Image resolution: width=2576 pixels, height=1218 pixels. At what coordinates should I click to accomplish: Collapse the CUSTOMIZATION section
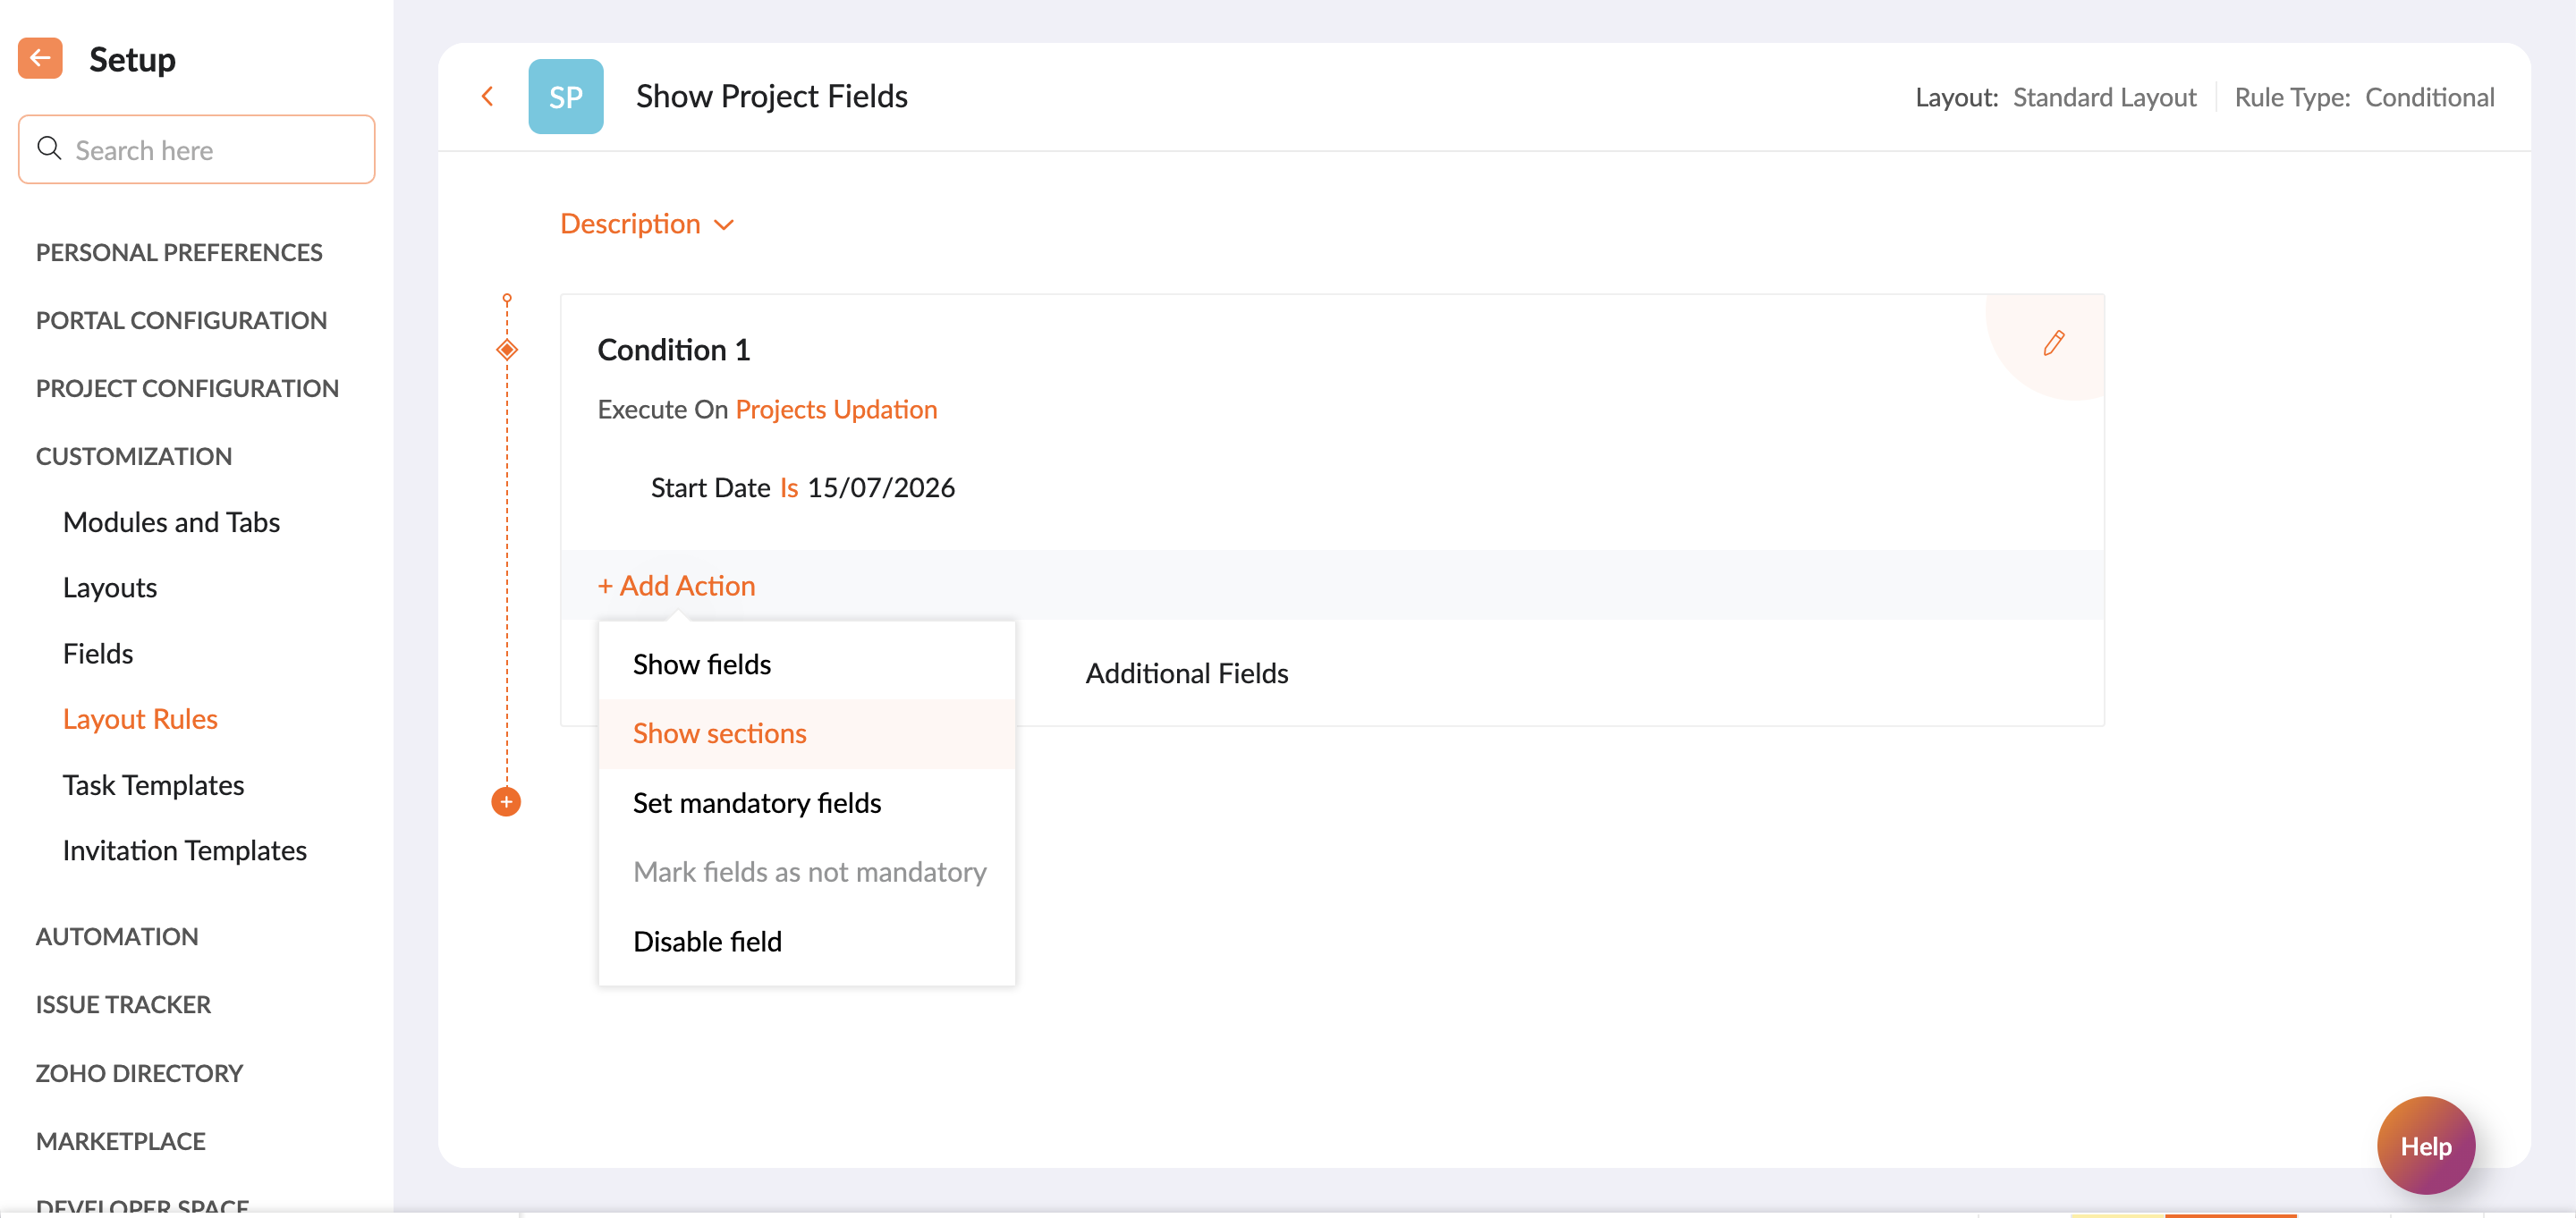point(134,456)
